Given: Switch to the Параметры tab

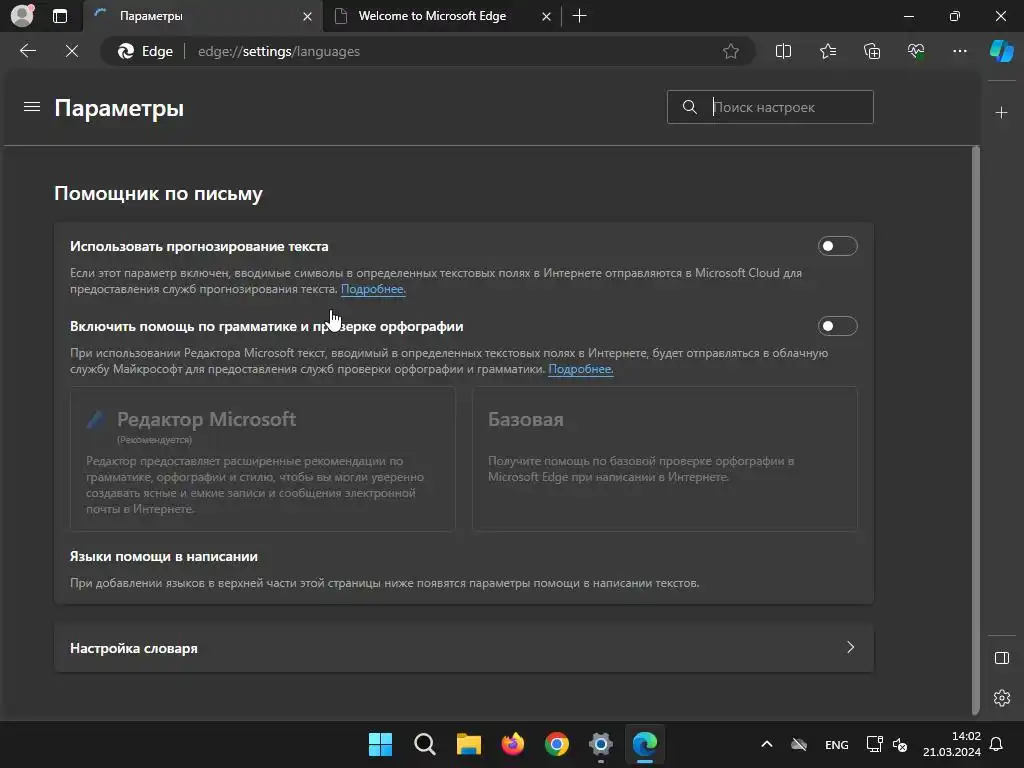Looking at the screenshot, I should [x=202, y=16].
